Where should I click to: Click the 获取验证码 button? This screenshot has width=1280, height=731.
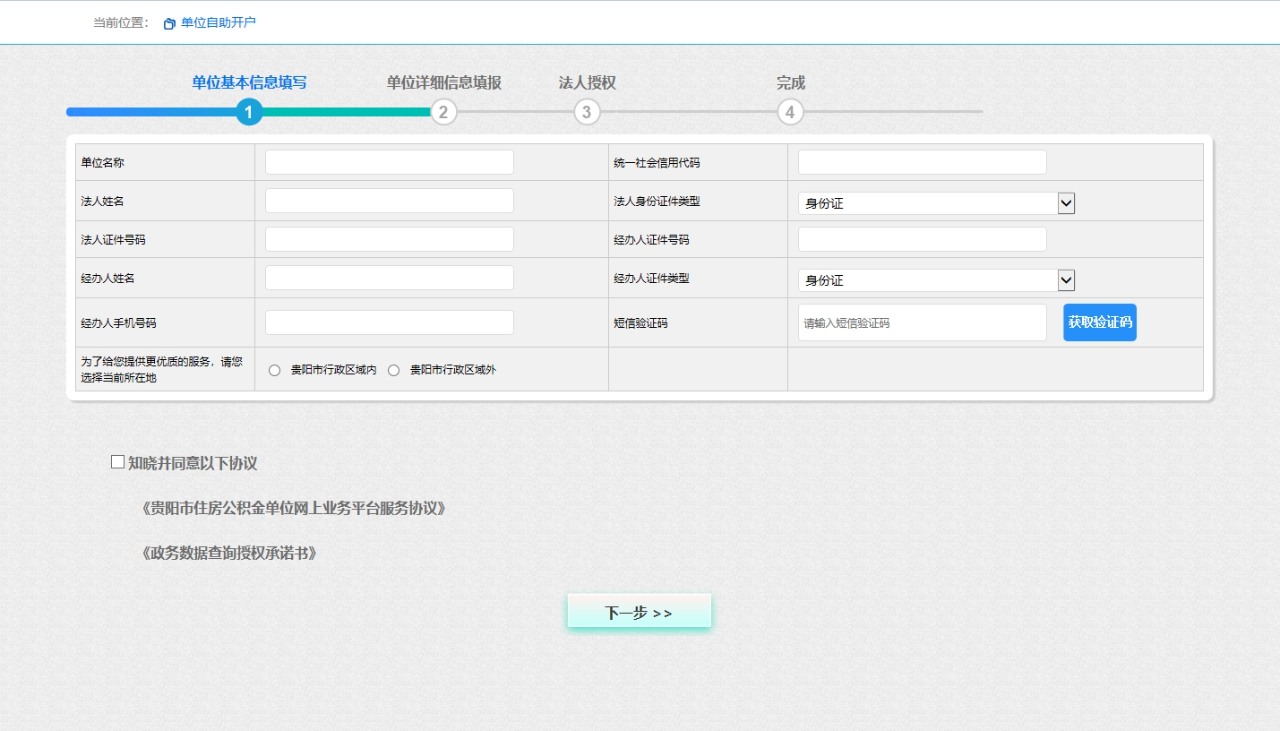click(1100, 322)
